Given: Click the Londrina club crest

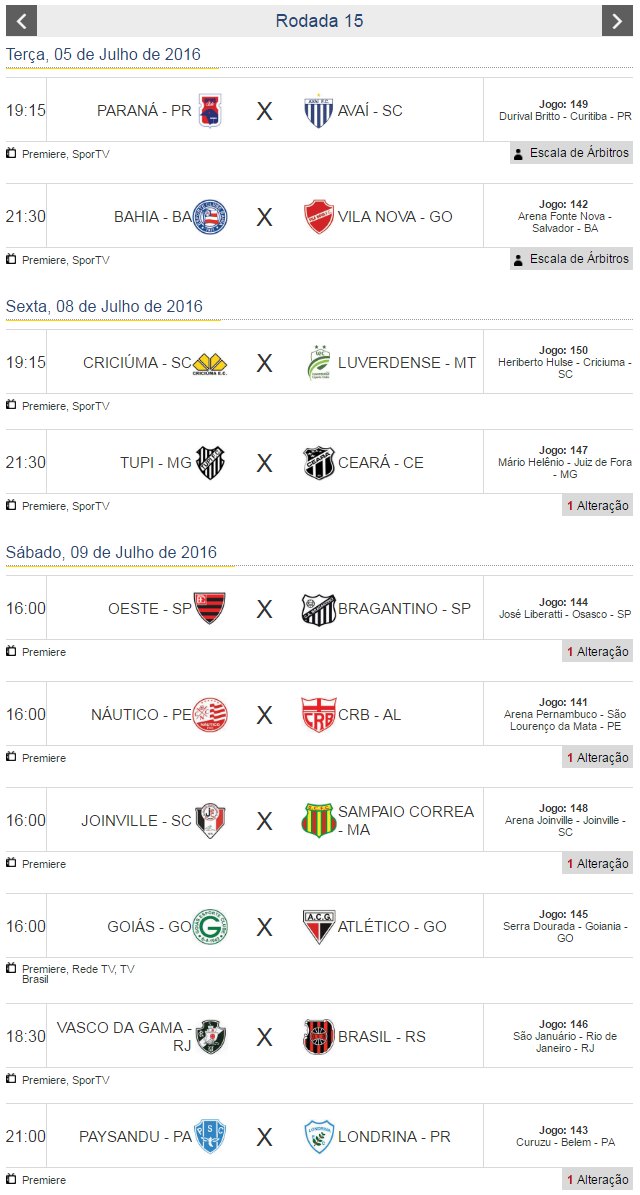Looking at the screenshot, I should [319, 1136].
